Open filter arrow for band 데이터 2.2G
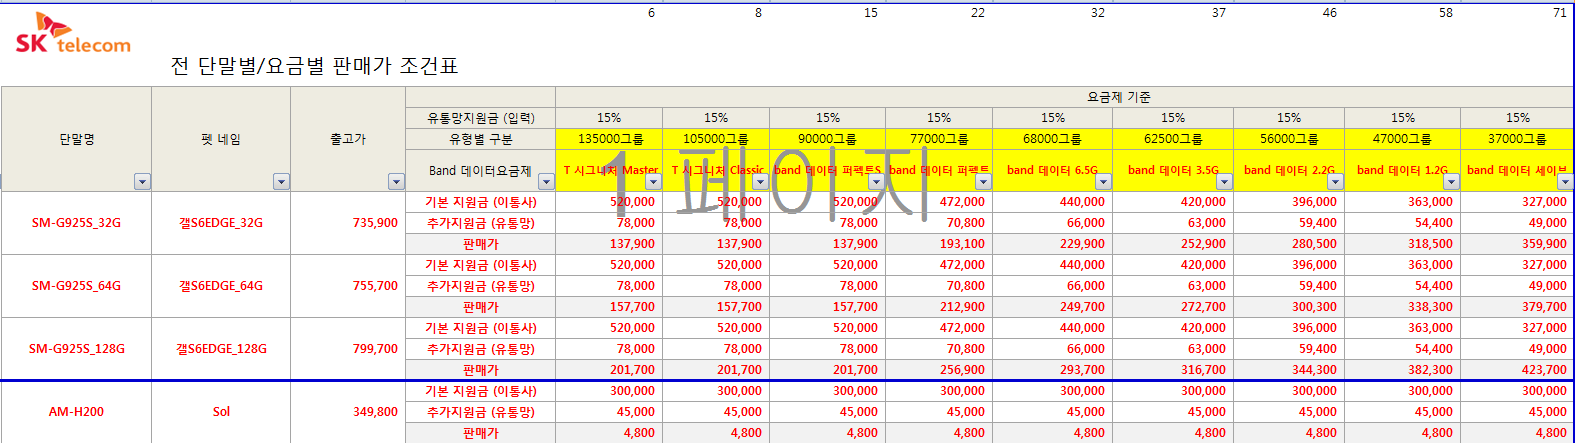 1335,181
